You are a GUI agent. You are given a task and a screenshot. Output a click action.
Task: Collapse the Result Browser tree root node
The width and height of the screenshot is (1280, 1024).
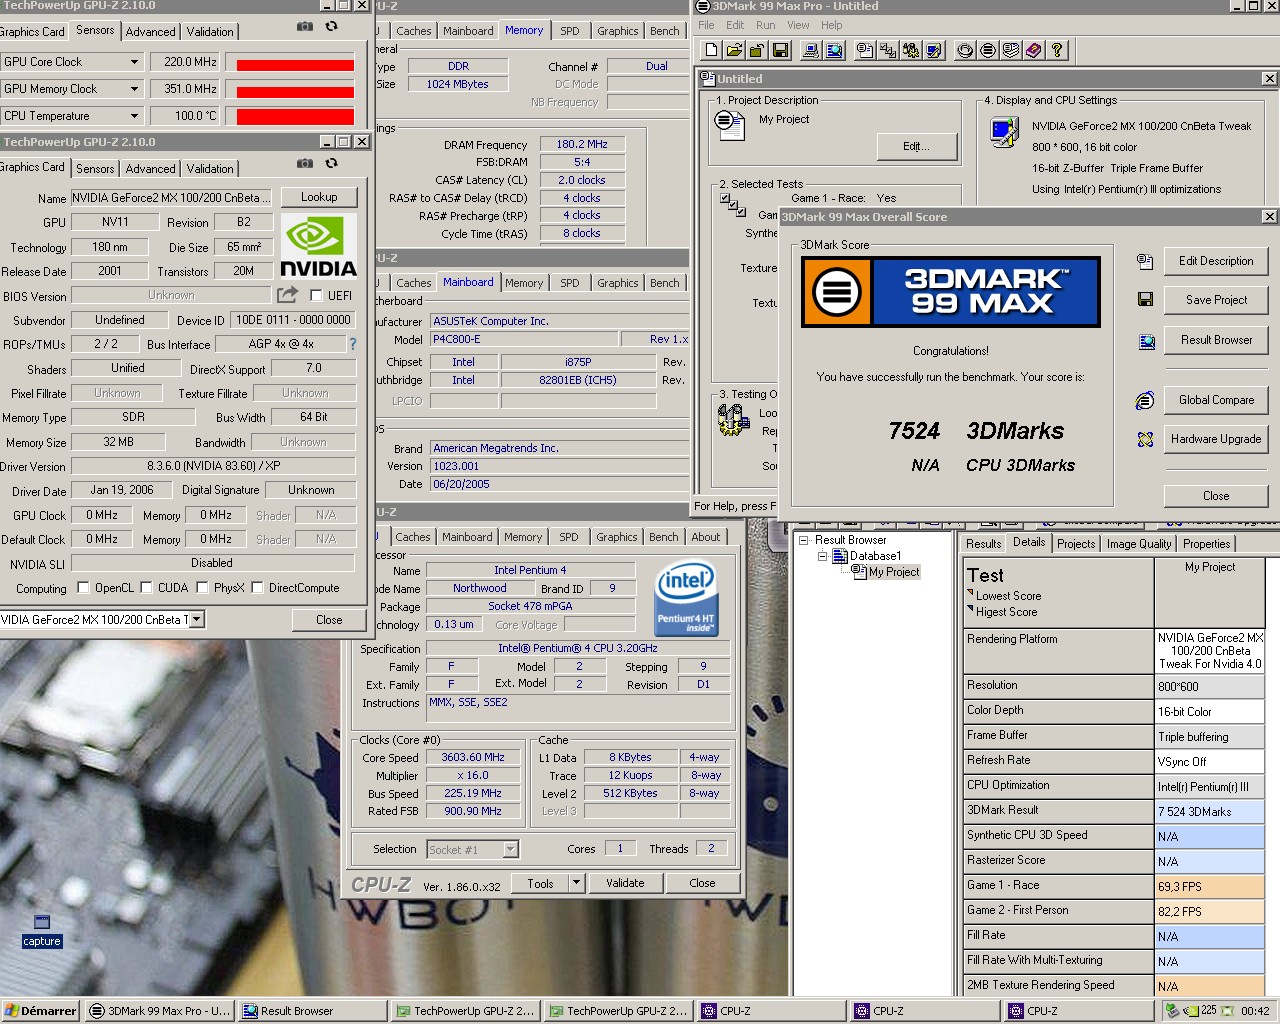[803, 540]
